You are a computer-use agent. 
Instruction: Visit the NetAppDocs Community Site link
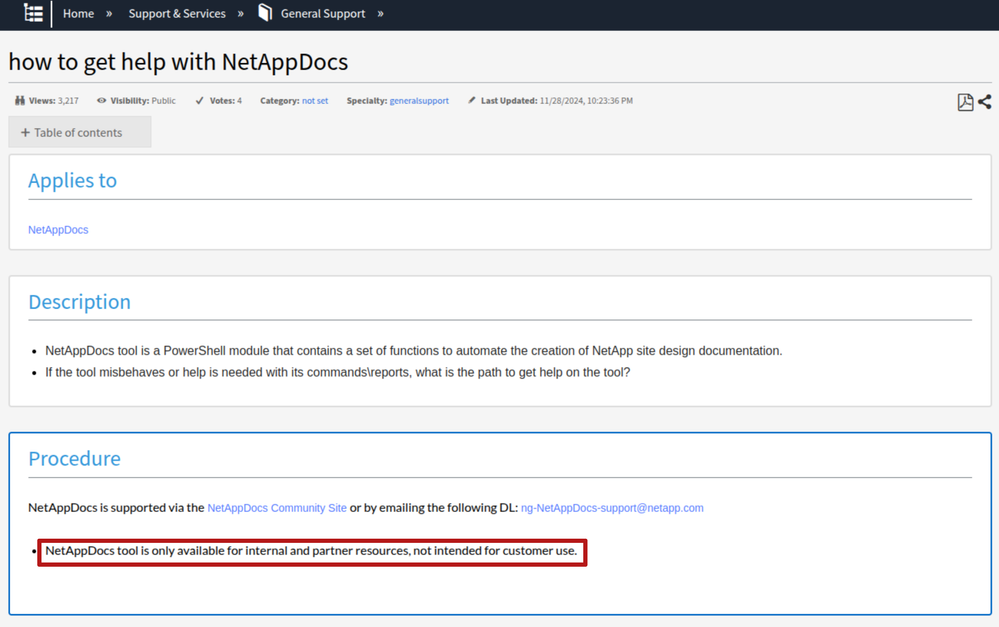[277, 508]
